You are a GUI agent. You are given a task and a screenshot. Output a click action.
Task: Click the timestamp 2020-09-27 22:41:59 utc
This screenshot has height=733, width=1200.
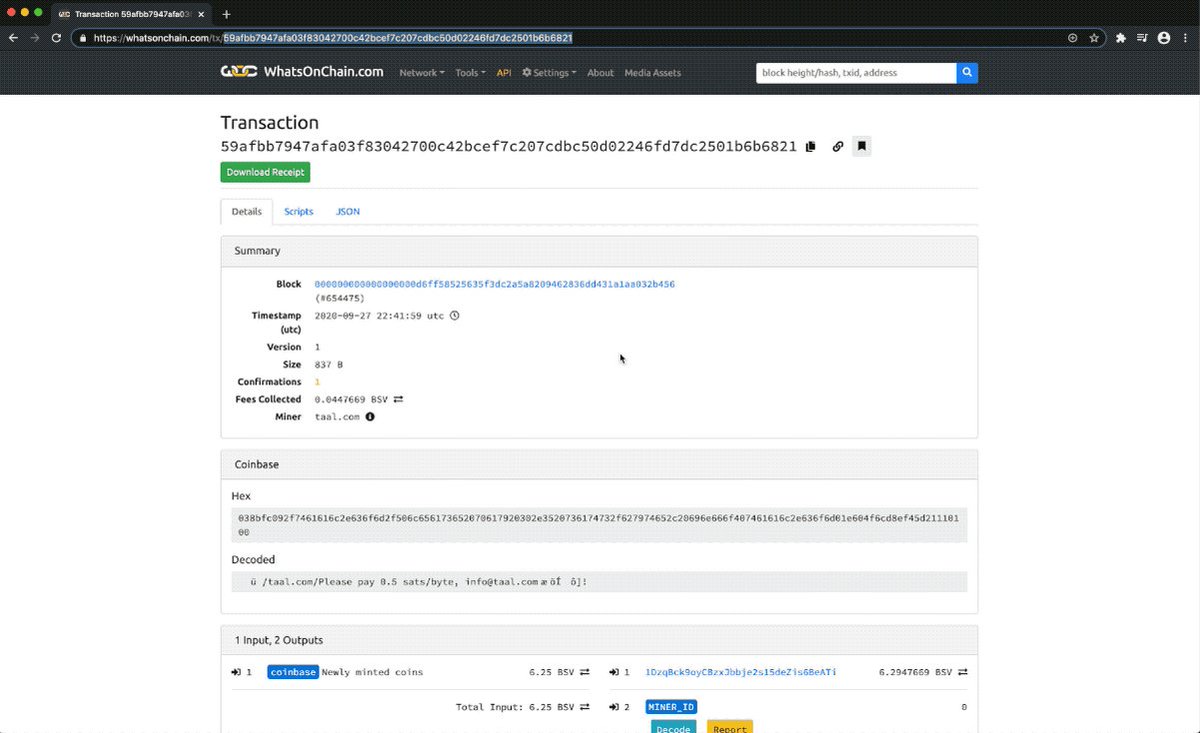379,315
